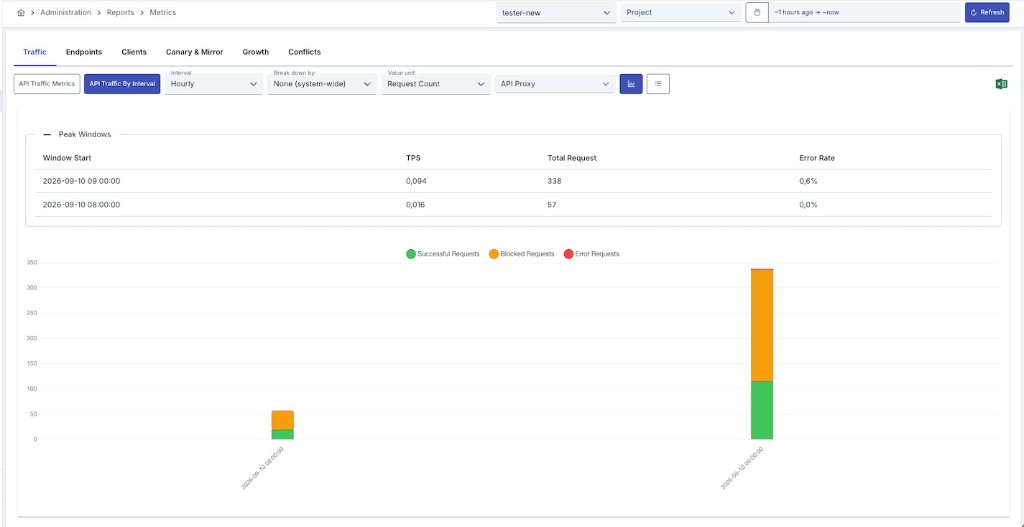Click API Traffic Metrics button
This screenshot has height=527, width=1024.
[47, 84]
